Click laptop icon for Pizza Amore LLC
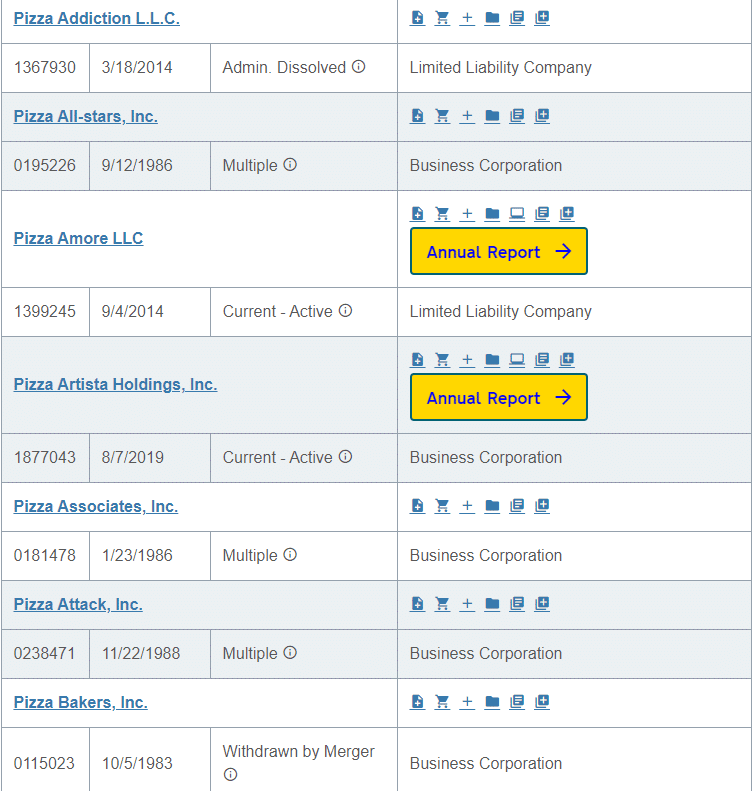The image size is (756, 791). (517, 213)
